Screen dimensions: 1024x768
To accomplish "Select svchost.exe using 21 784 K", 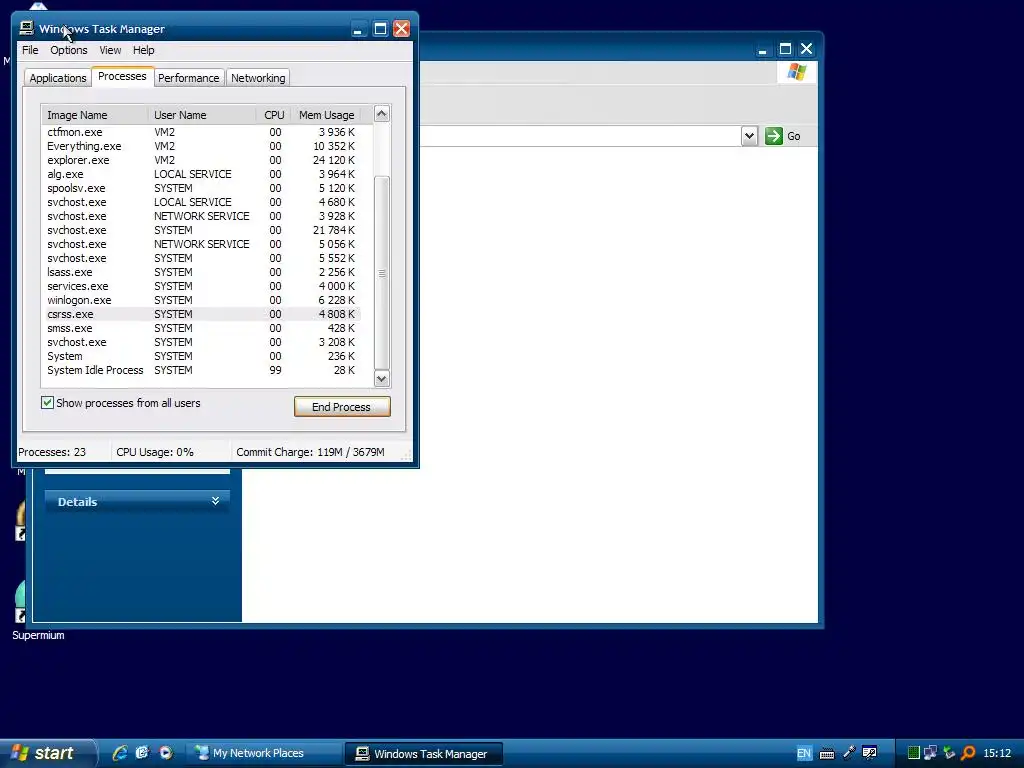I will 200,231.
